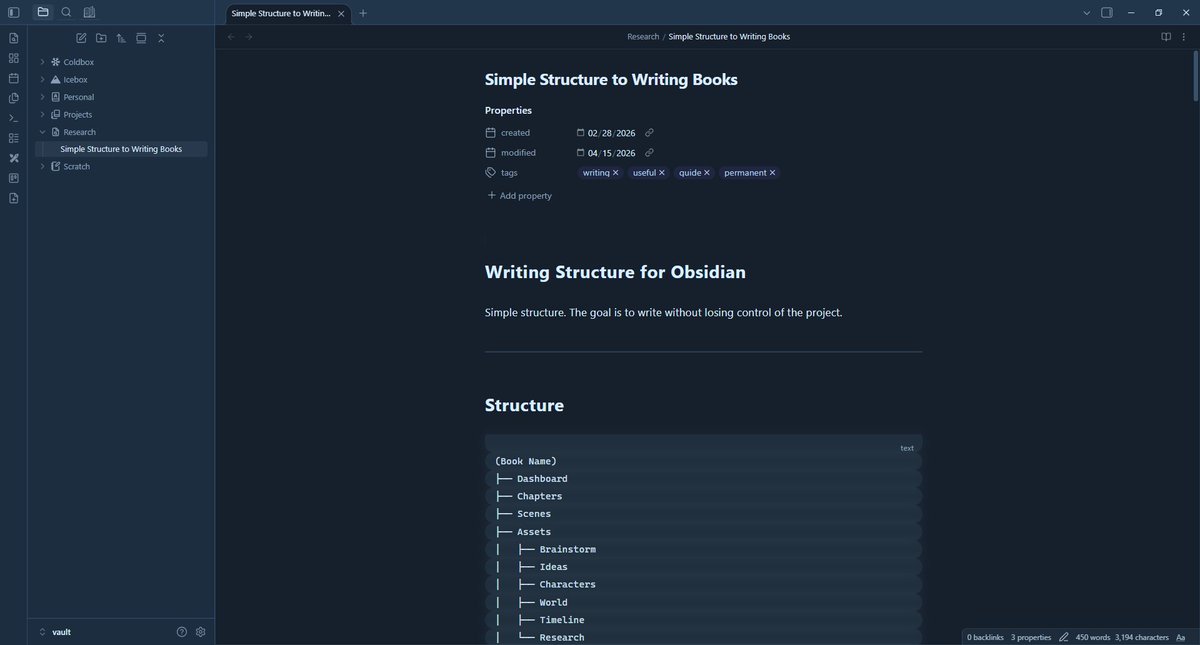Click the four-squares grid ribbon icon
The height and width of the screenshot is (645, 1200).
14,58
